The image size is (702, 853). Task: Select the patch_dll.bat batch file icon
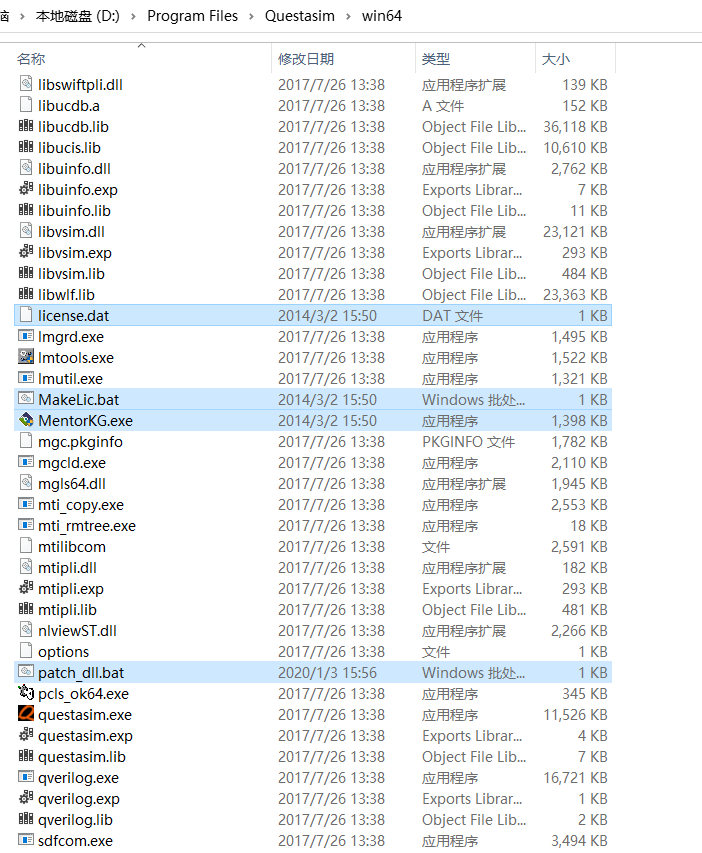(26, 672)
